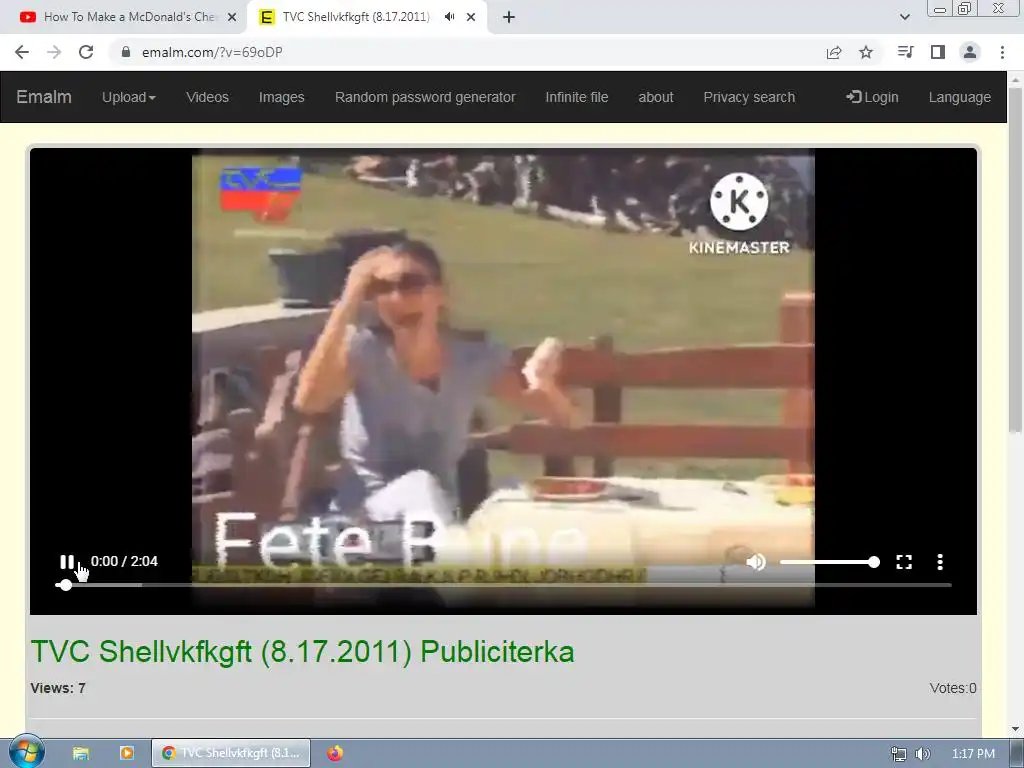Click the Login link
The width and height of the screenshot is (1024, 768).
tap(872, 97)
